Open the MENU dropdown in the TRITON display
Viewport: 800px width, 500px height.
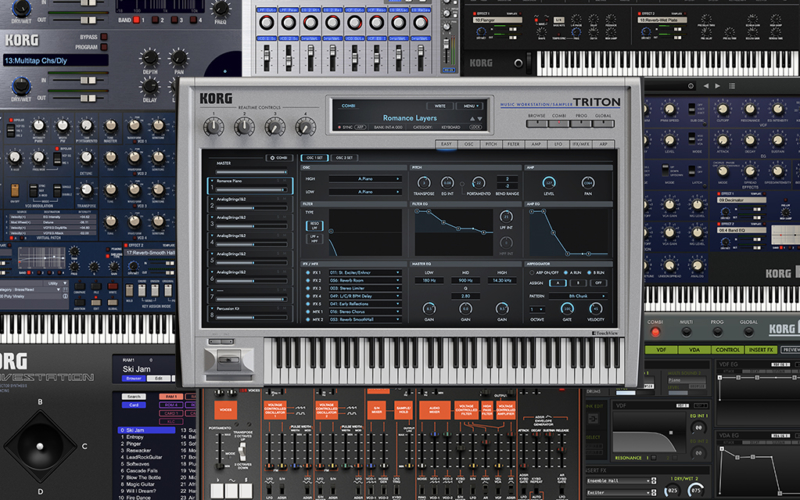470,106
